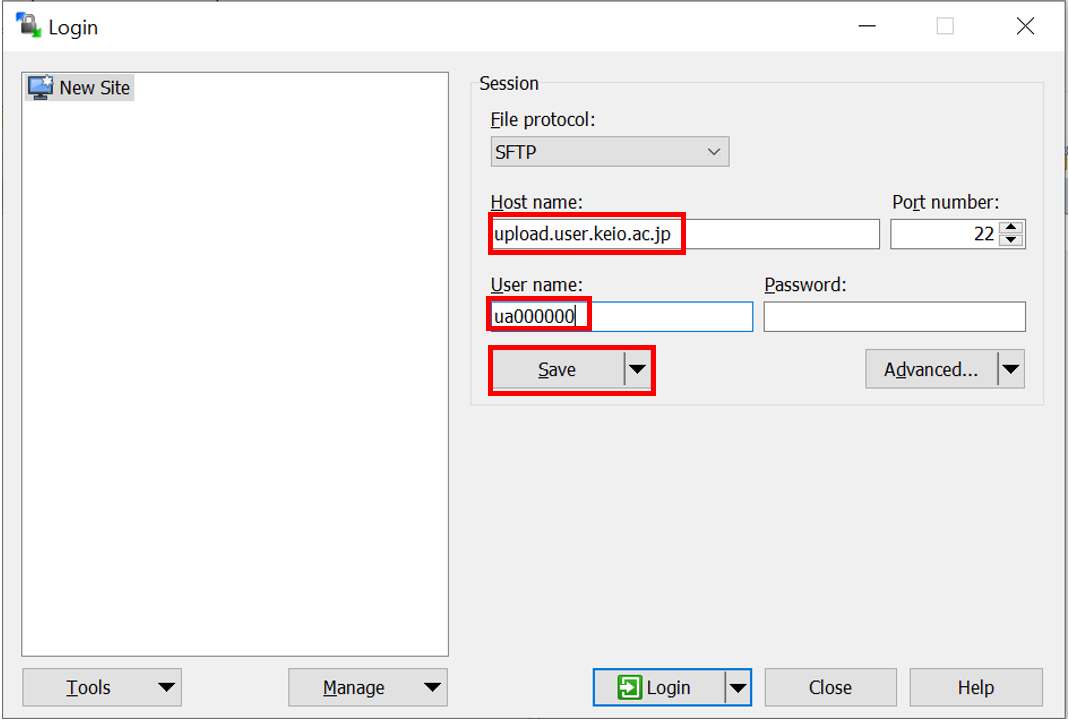
Task: Open the Login button dropdown arrow
Action: (x=738, y=688)
